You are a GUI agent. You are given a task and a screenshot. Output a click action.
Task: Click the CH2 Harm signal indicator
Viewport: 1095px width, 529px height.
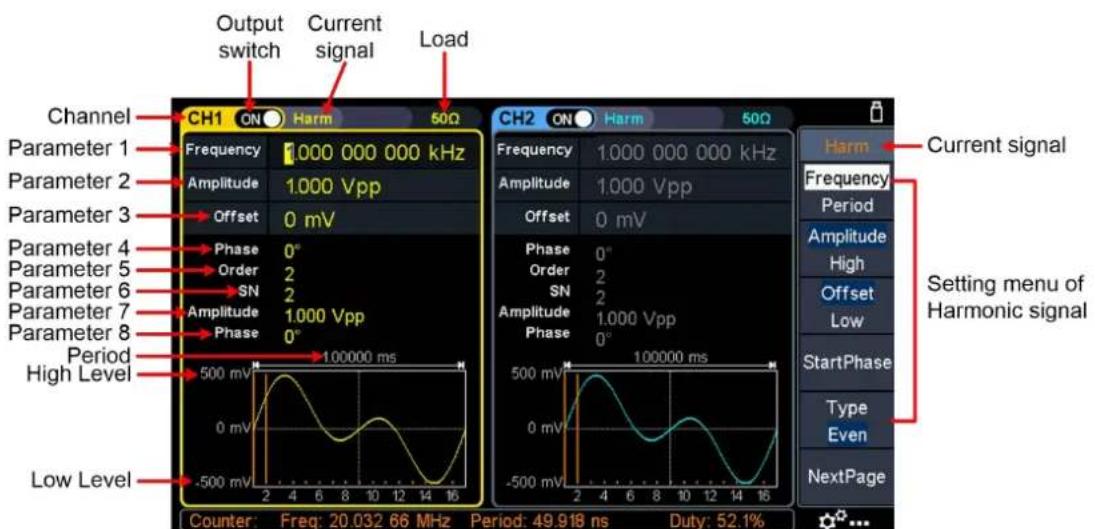point(624,119)
